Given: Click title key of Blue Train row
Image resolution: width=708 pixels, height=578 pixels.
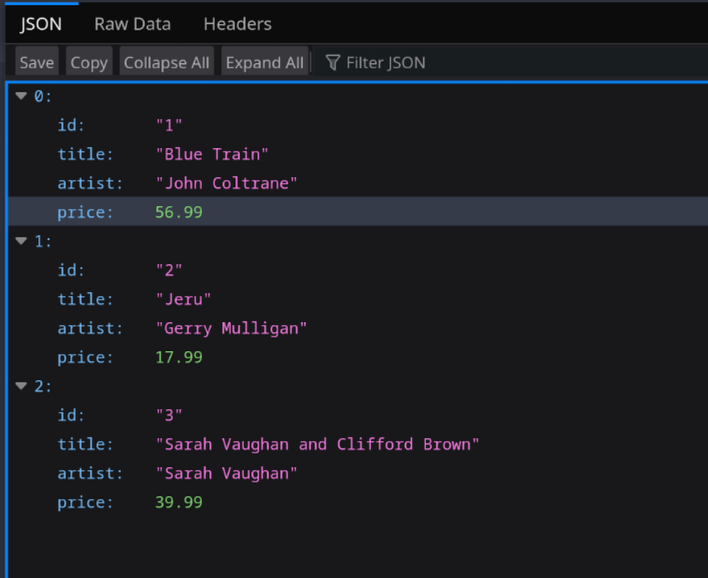Looking at the screenshot, I should 85,154.
